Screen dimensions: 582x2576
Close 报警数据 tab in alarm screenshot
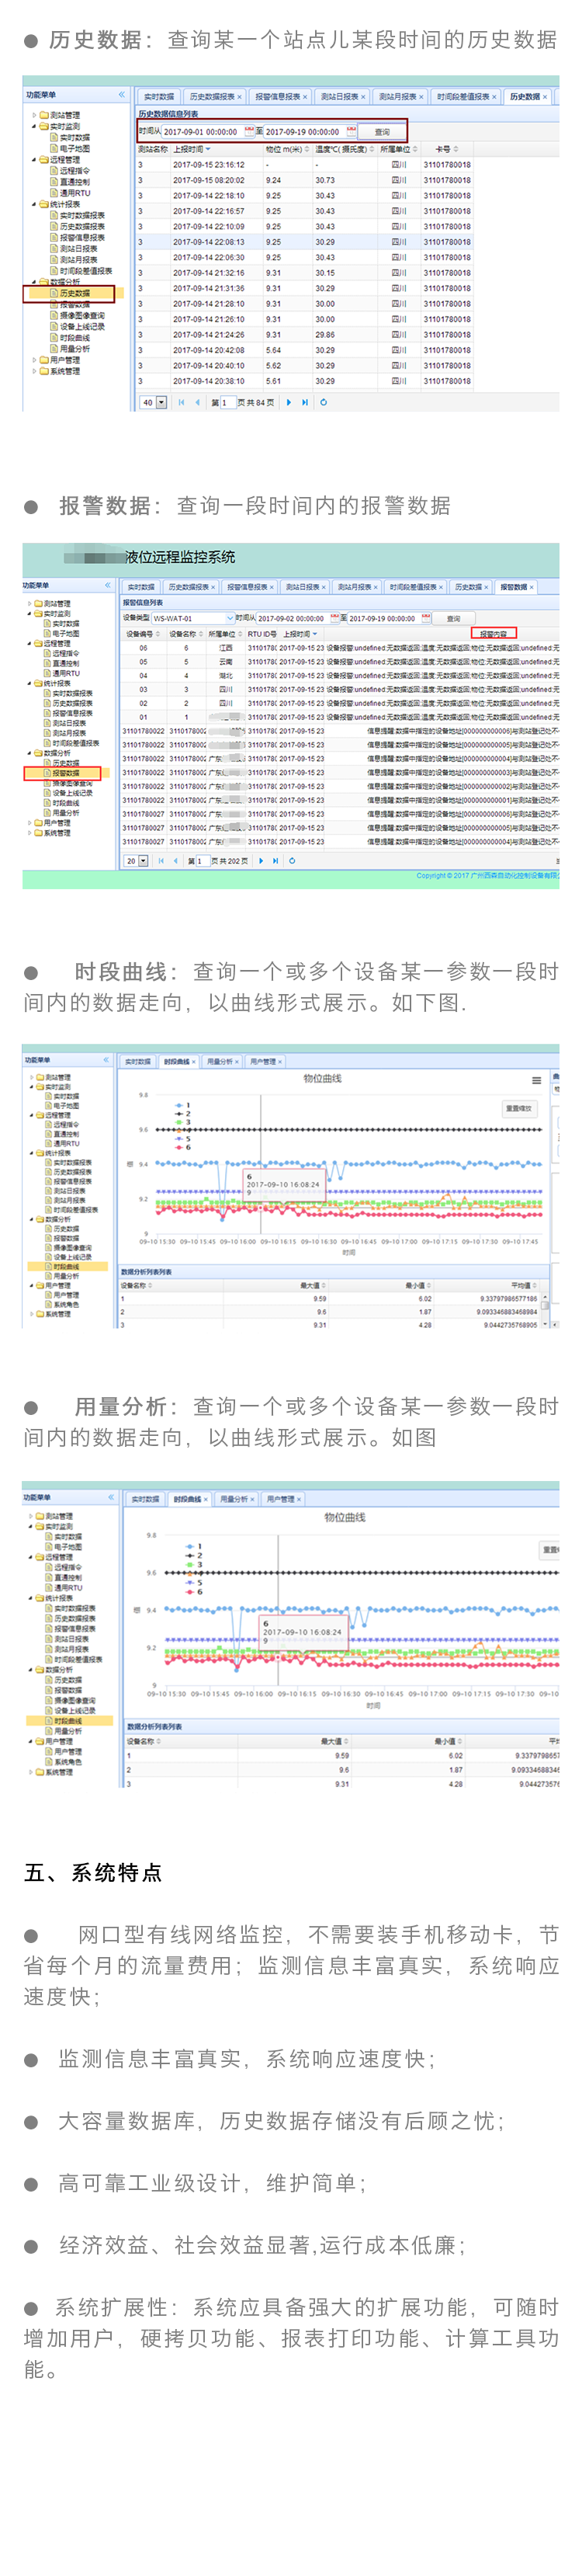coord(532,587)
